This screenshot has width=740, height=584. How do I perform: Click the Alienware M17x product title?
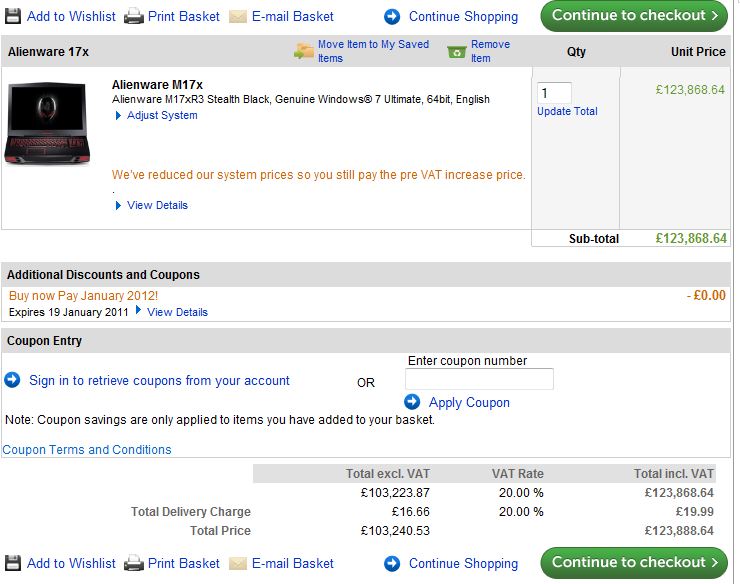coord(157,85)
